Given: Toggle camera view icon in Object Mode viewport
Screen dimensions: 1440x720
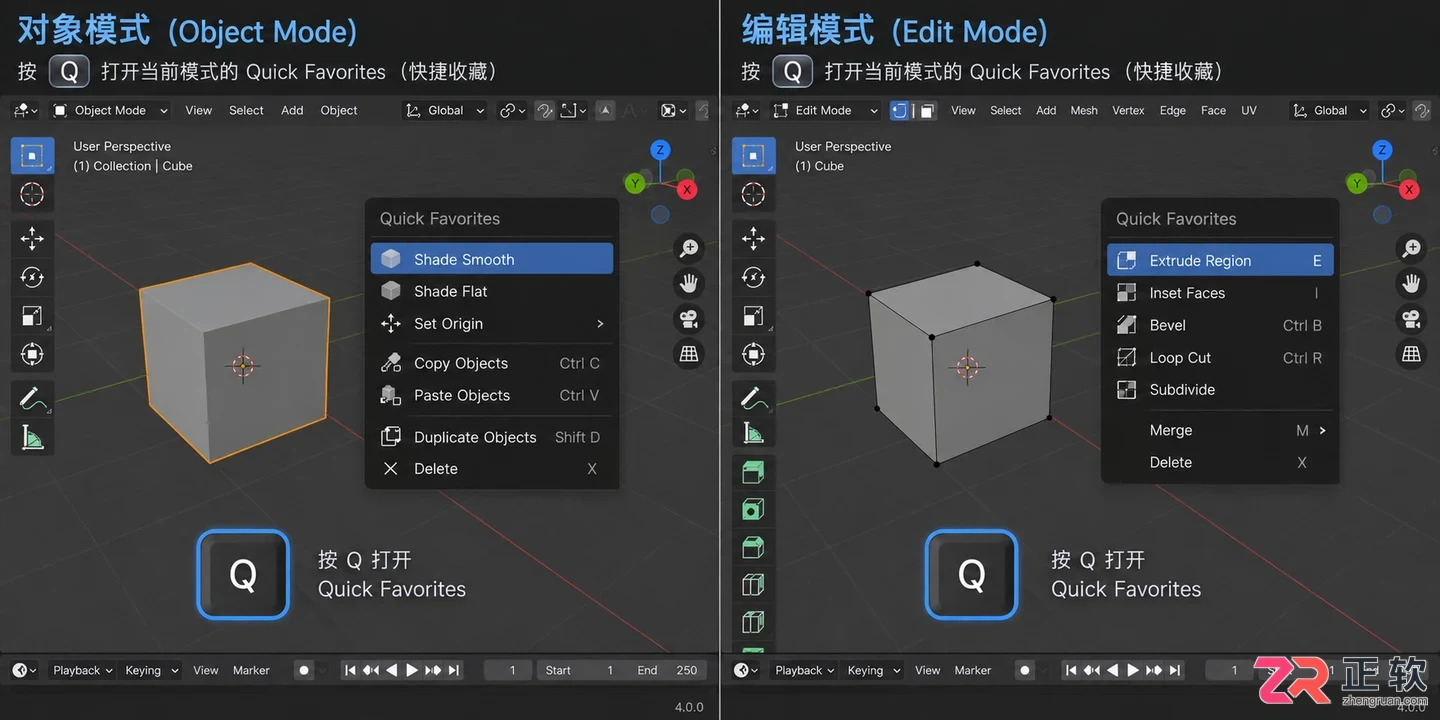Looking at the screenshot, I should [x=689, y=319].
